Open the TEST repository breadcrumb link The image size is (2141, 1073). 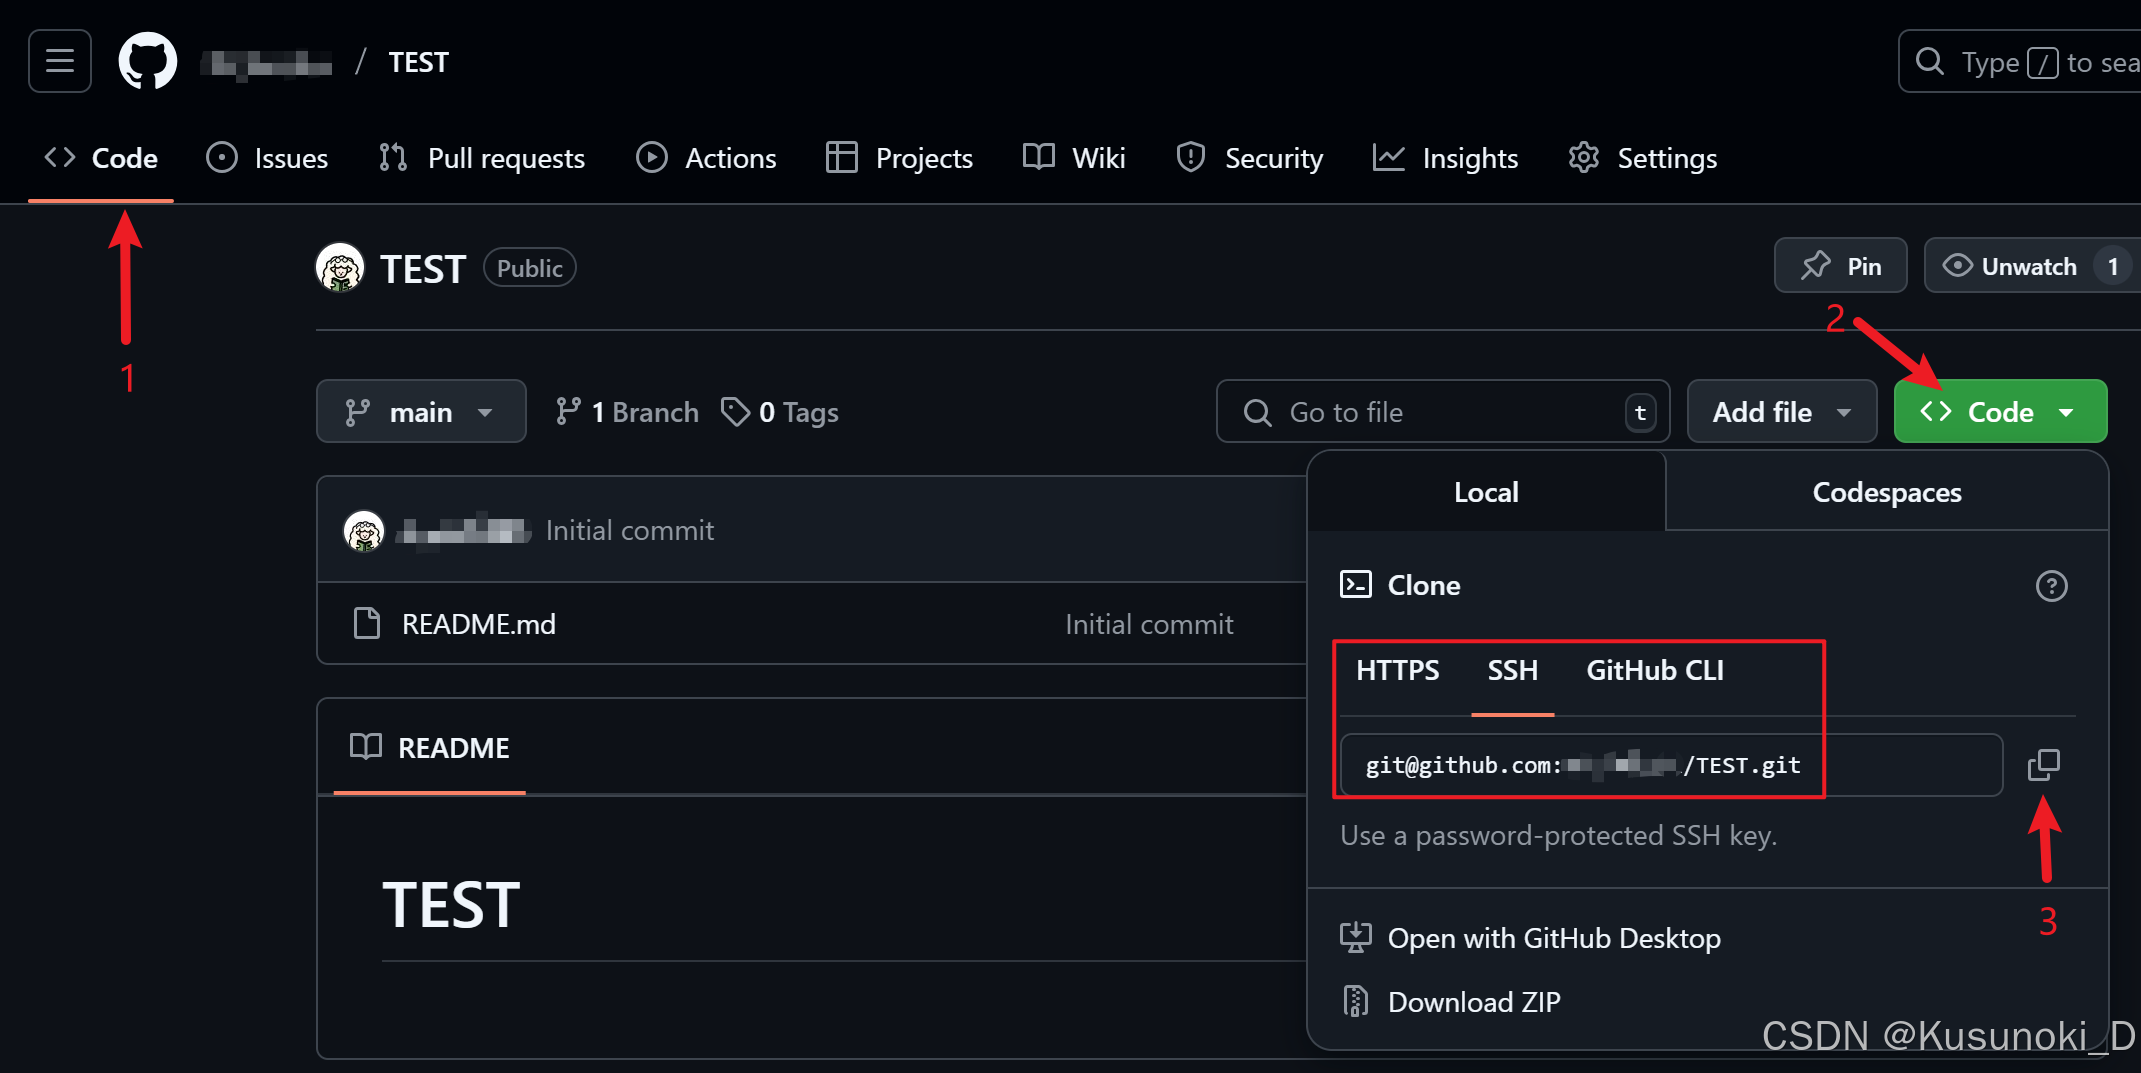(418, 62)
